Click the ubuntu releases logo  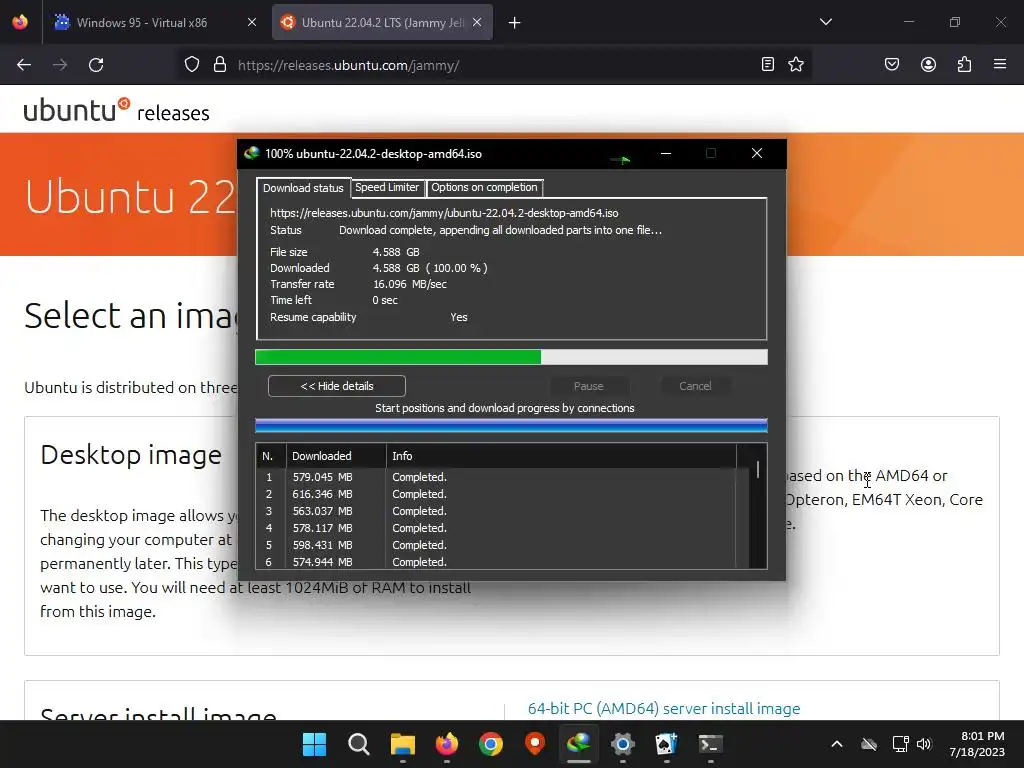point(116,110)
